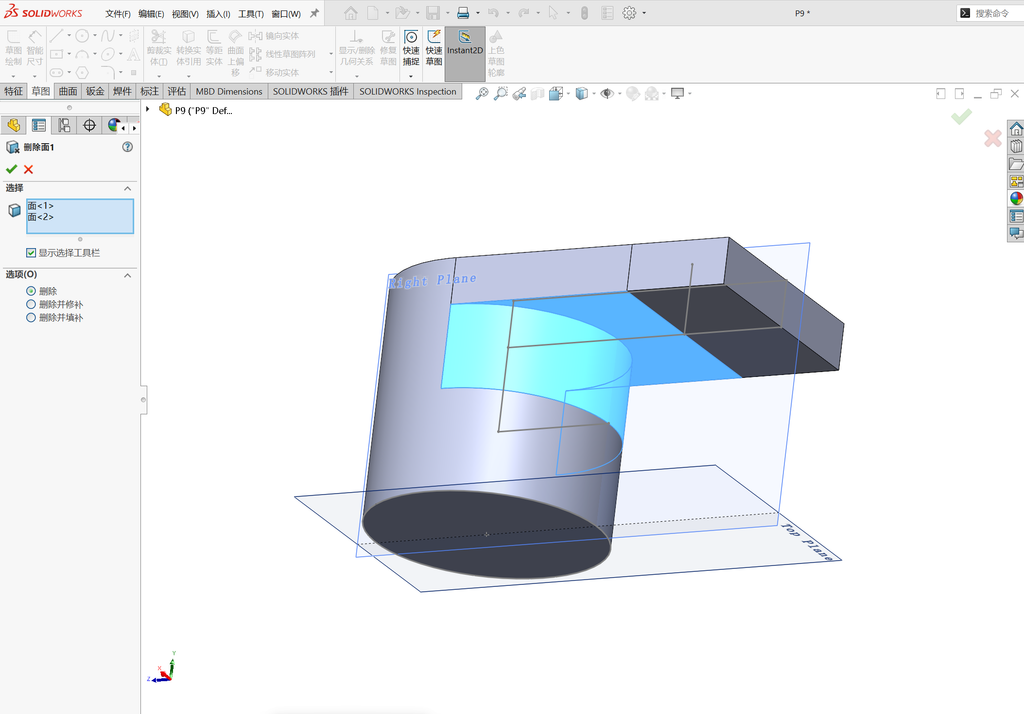Image resolution: width=1024 pixels, height=714 pixels.
Task: Click the Zoom to Fit view icon
Action: tap(482, 93)
